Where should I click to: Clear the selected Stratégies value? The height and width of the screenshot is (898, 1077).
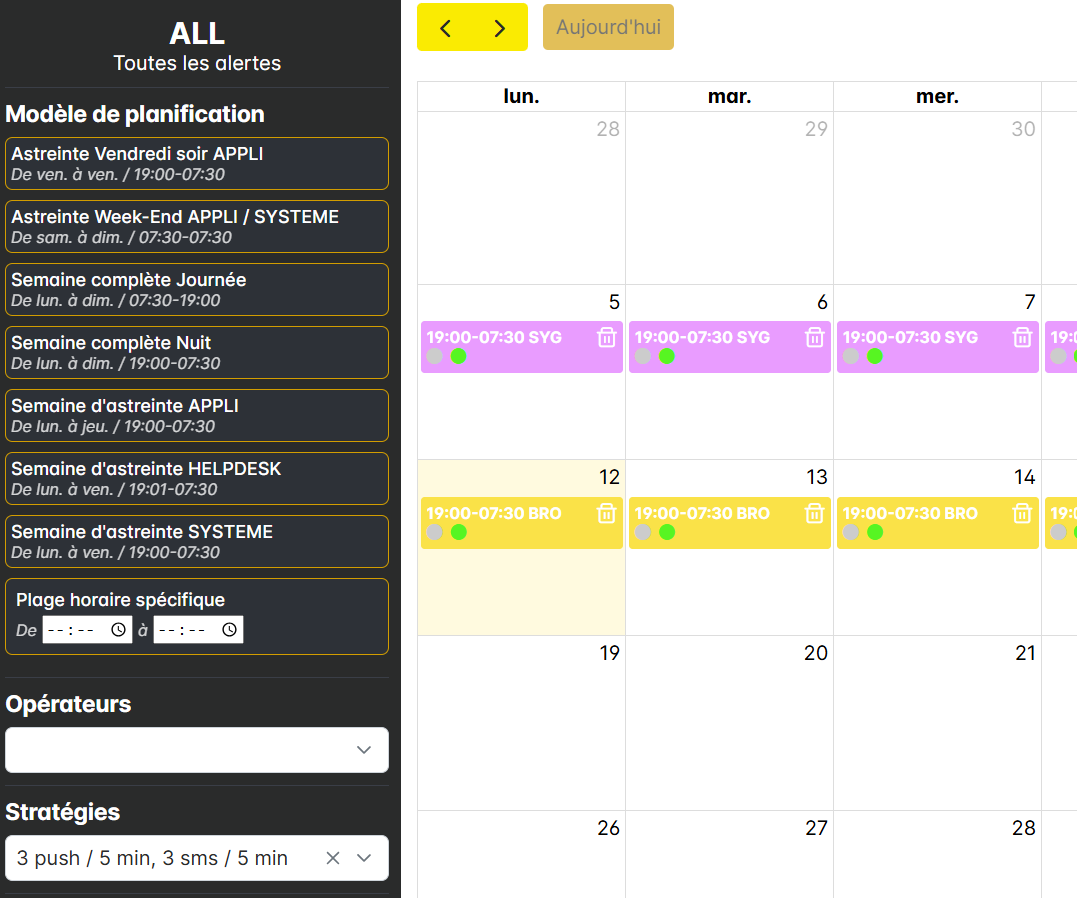[333, 857]
